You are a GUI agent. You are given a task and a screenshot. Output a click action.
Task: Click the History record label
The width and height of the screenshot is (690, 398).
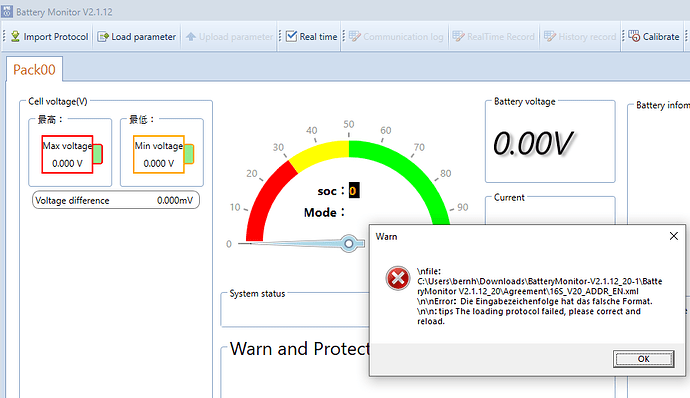coord(587,37)
